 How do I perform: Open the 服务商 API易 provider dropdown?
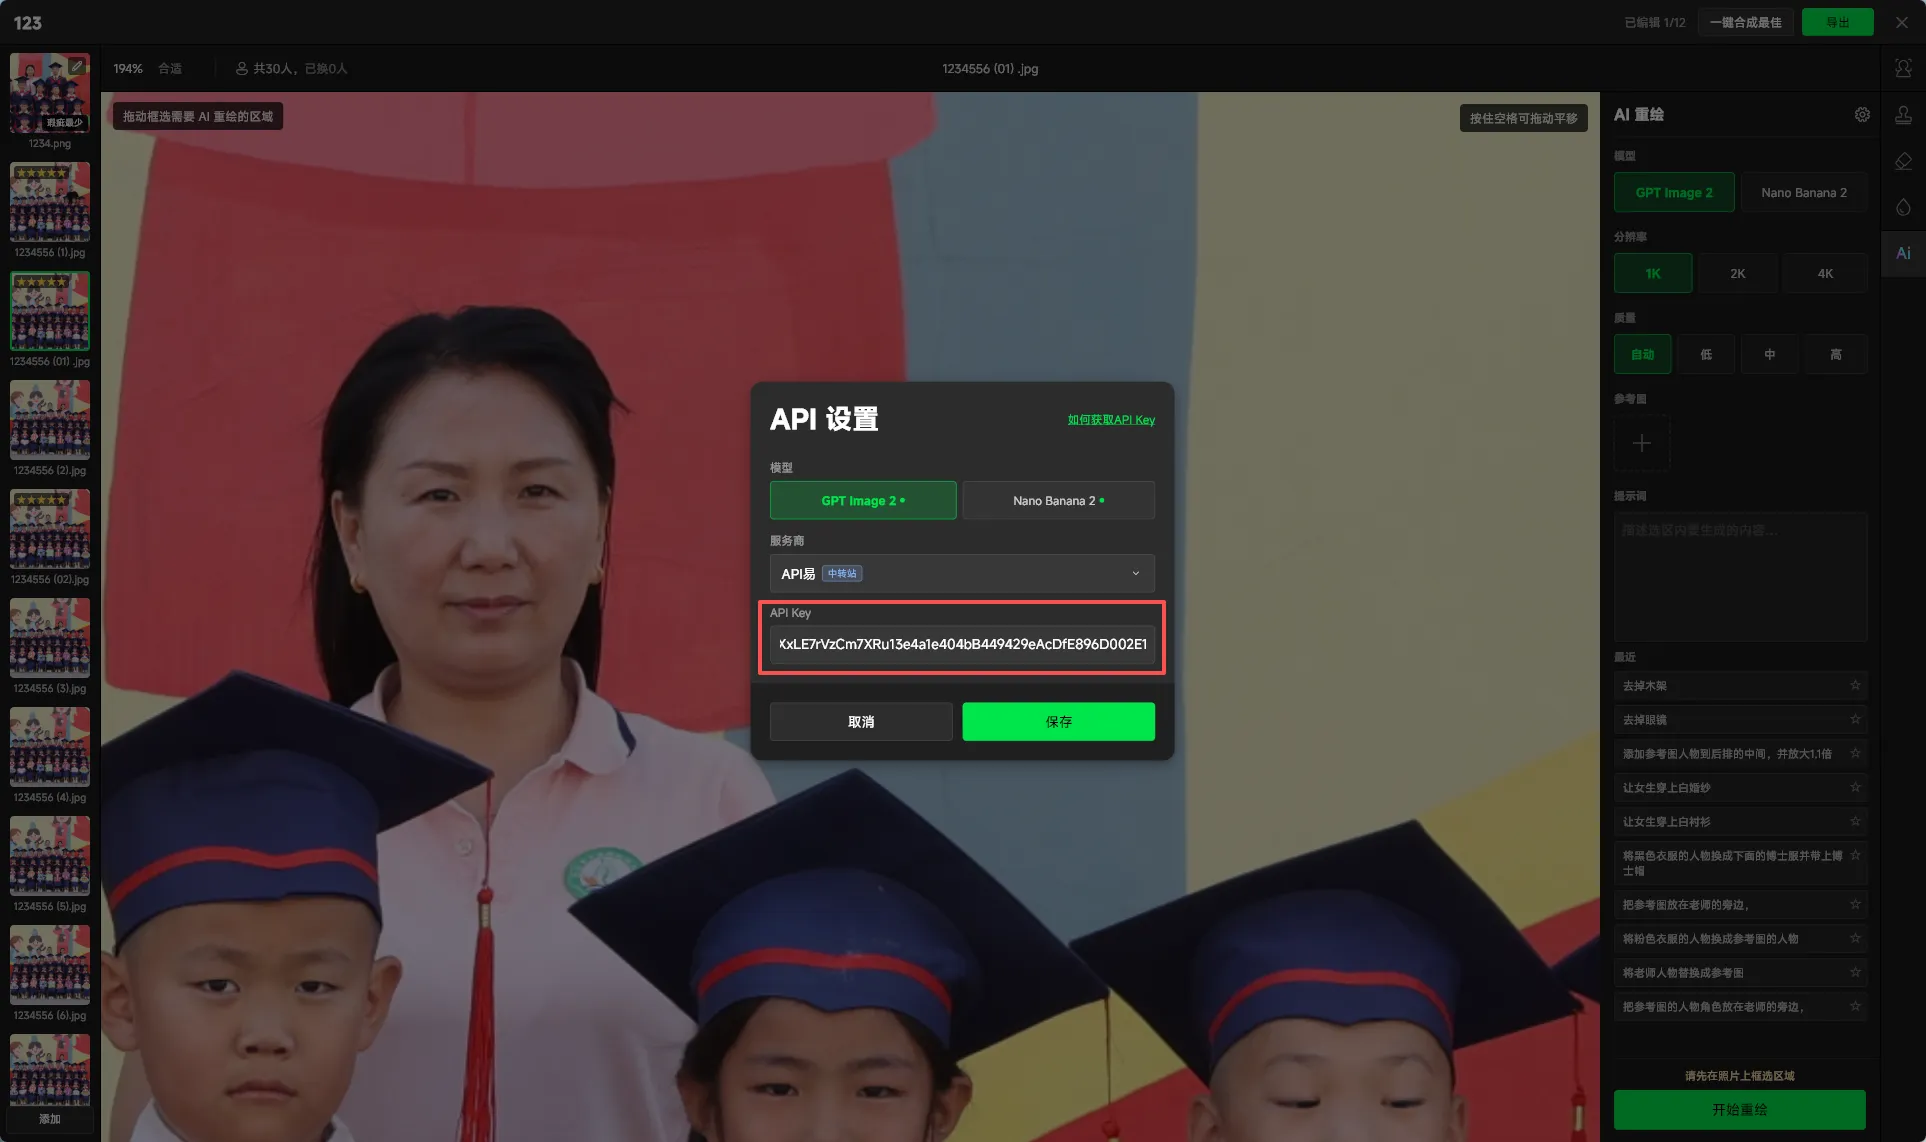(x=962, y=573)
